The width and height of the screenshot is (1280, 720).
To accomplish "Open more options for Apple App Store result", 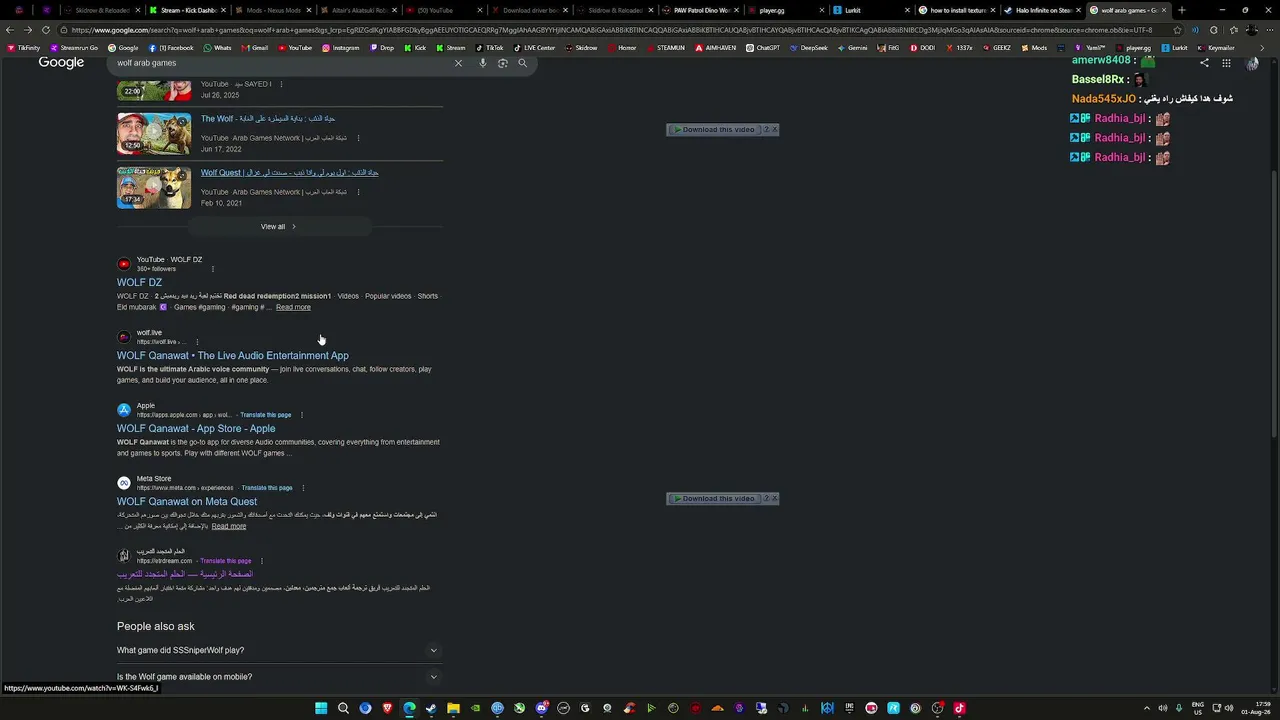I will pyautogui.click(x=301, y=415).
